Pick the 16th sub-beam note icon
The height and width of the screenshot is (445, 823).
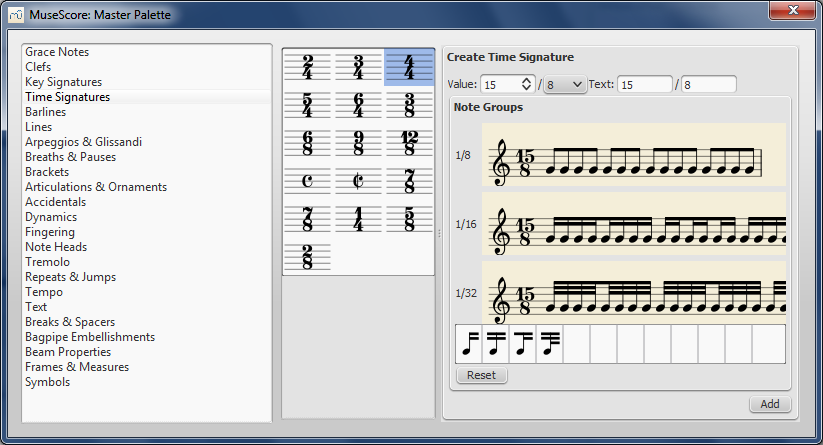tap(523, 344)
